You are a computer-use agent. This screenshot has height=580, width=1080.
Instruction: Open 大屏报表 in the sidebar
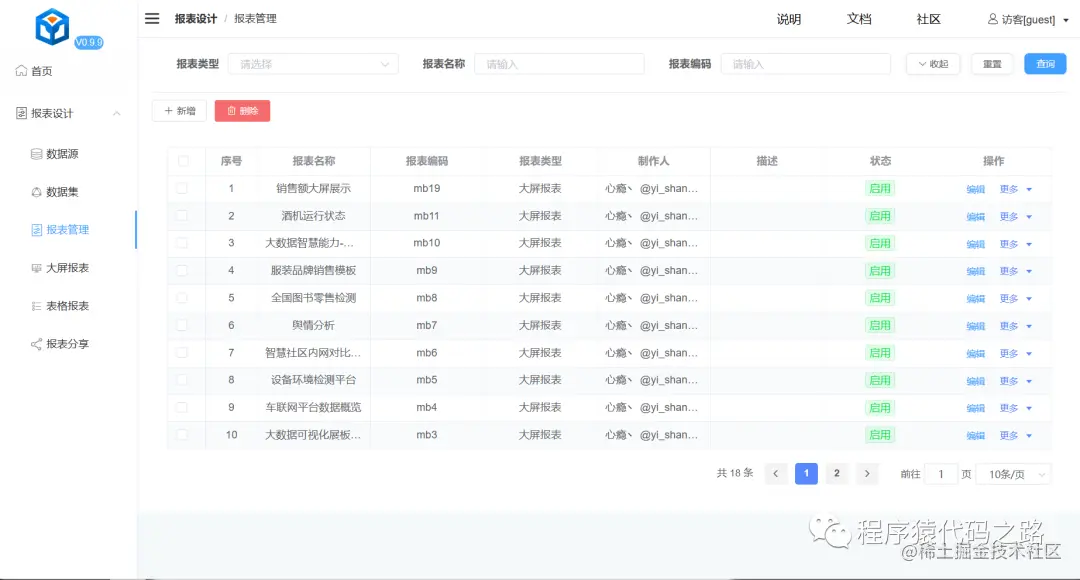point(60,268)
